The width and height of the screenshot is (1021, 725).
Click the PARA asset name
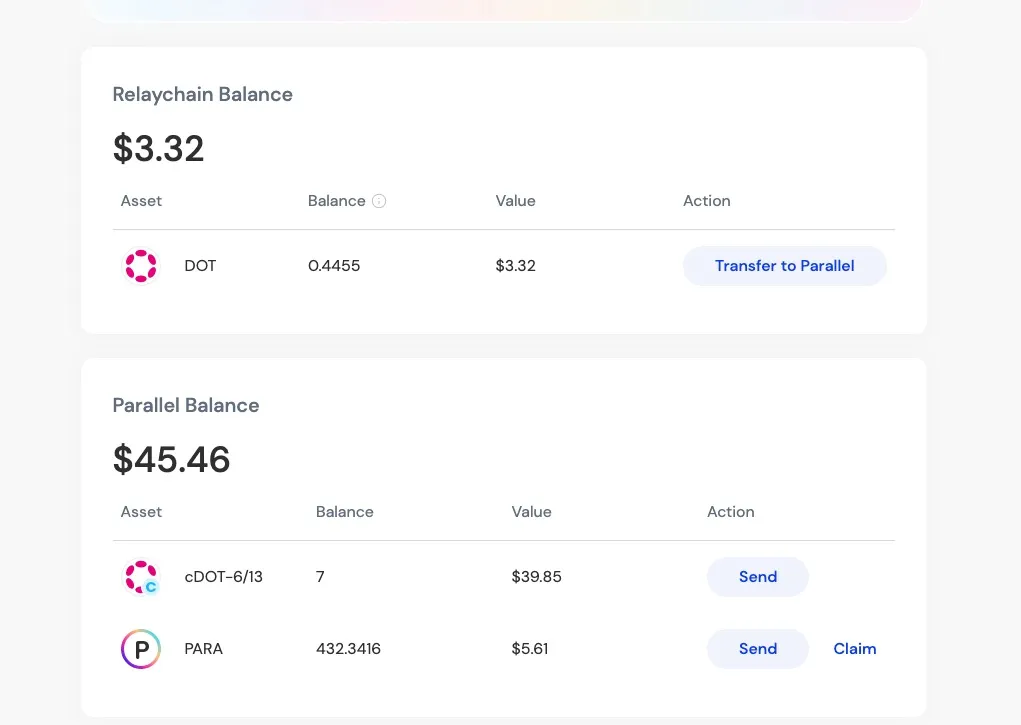pyautogui.click(x=203, y=649)
